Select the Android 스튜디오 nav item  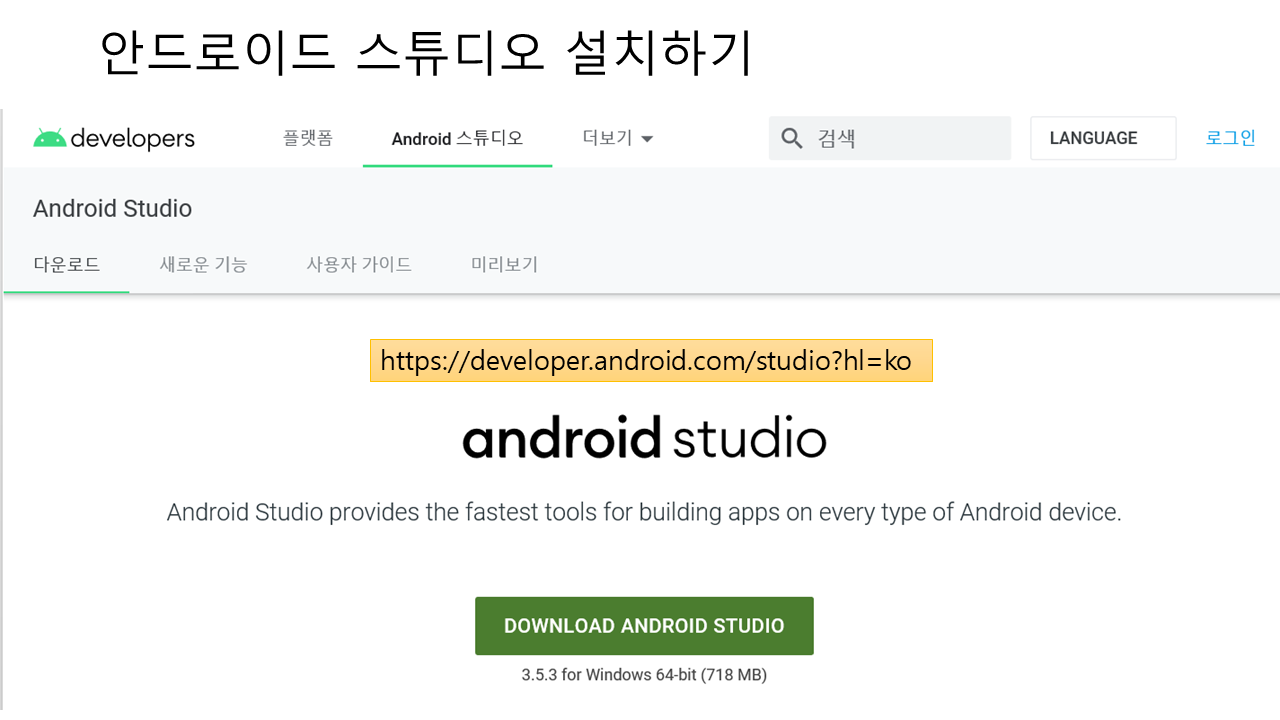pyautogui.click(x=457, y=138)
